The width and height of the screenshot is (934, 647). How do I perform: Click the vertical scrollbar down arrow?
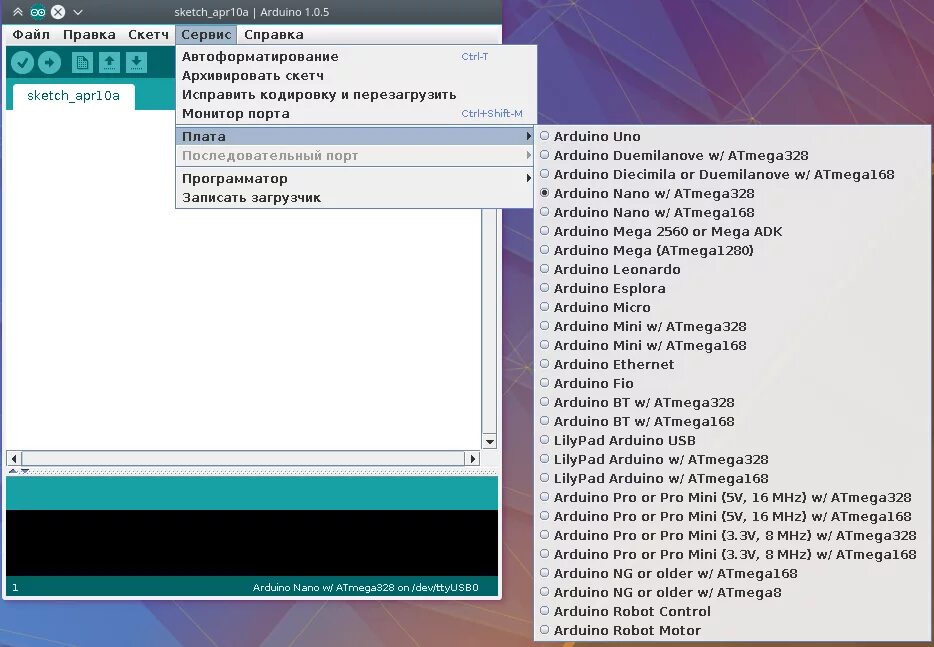(490, 442)
